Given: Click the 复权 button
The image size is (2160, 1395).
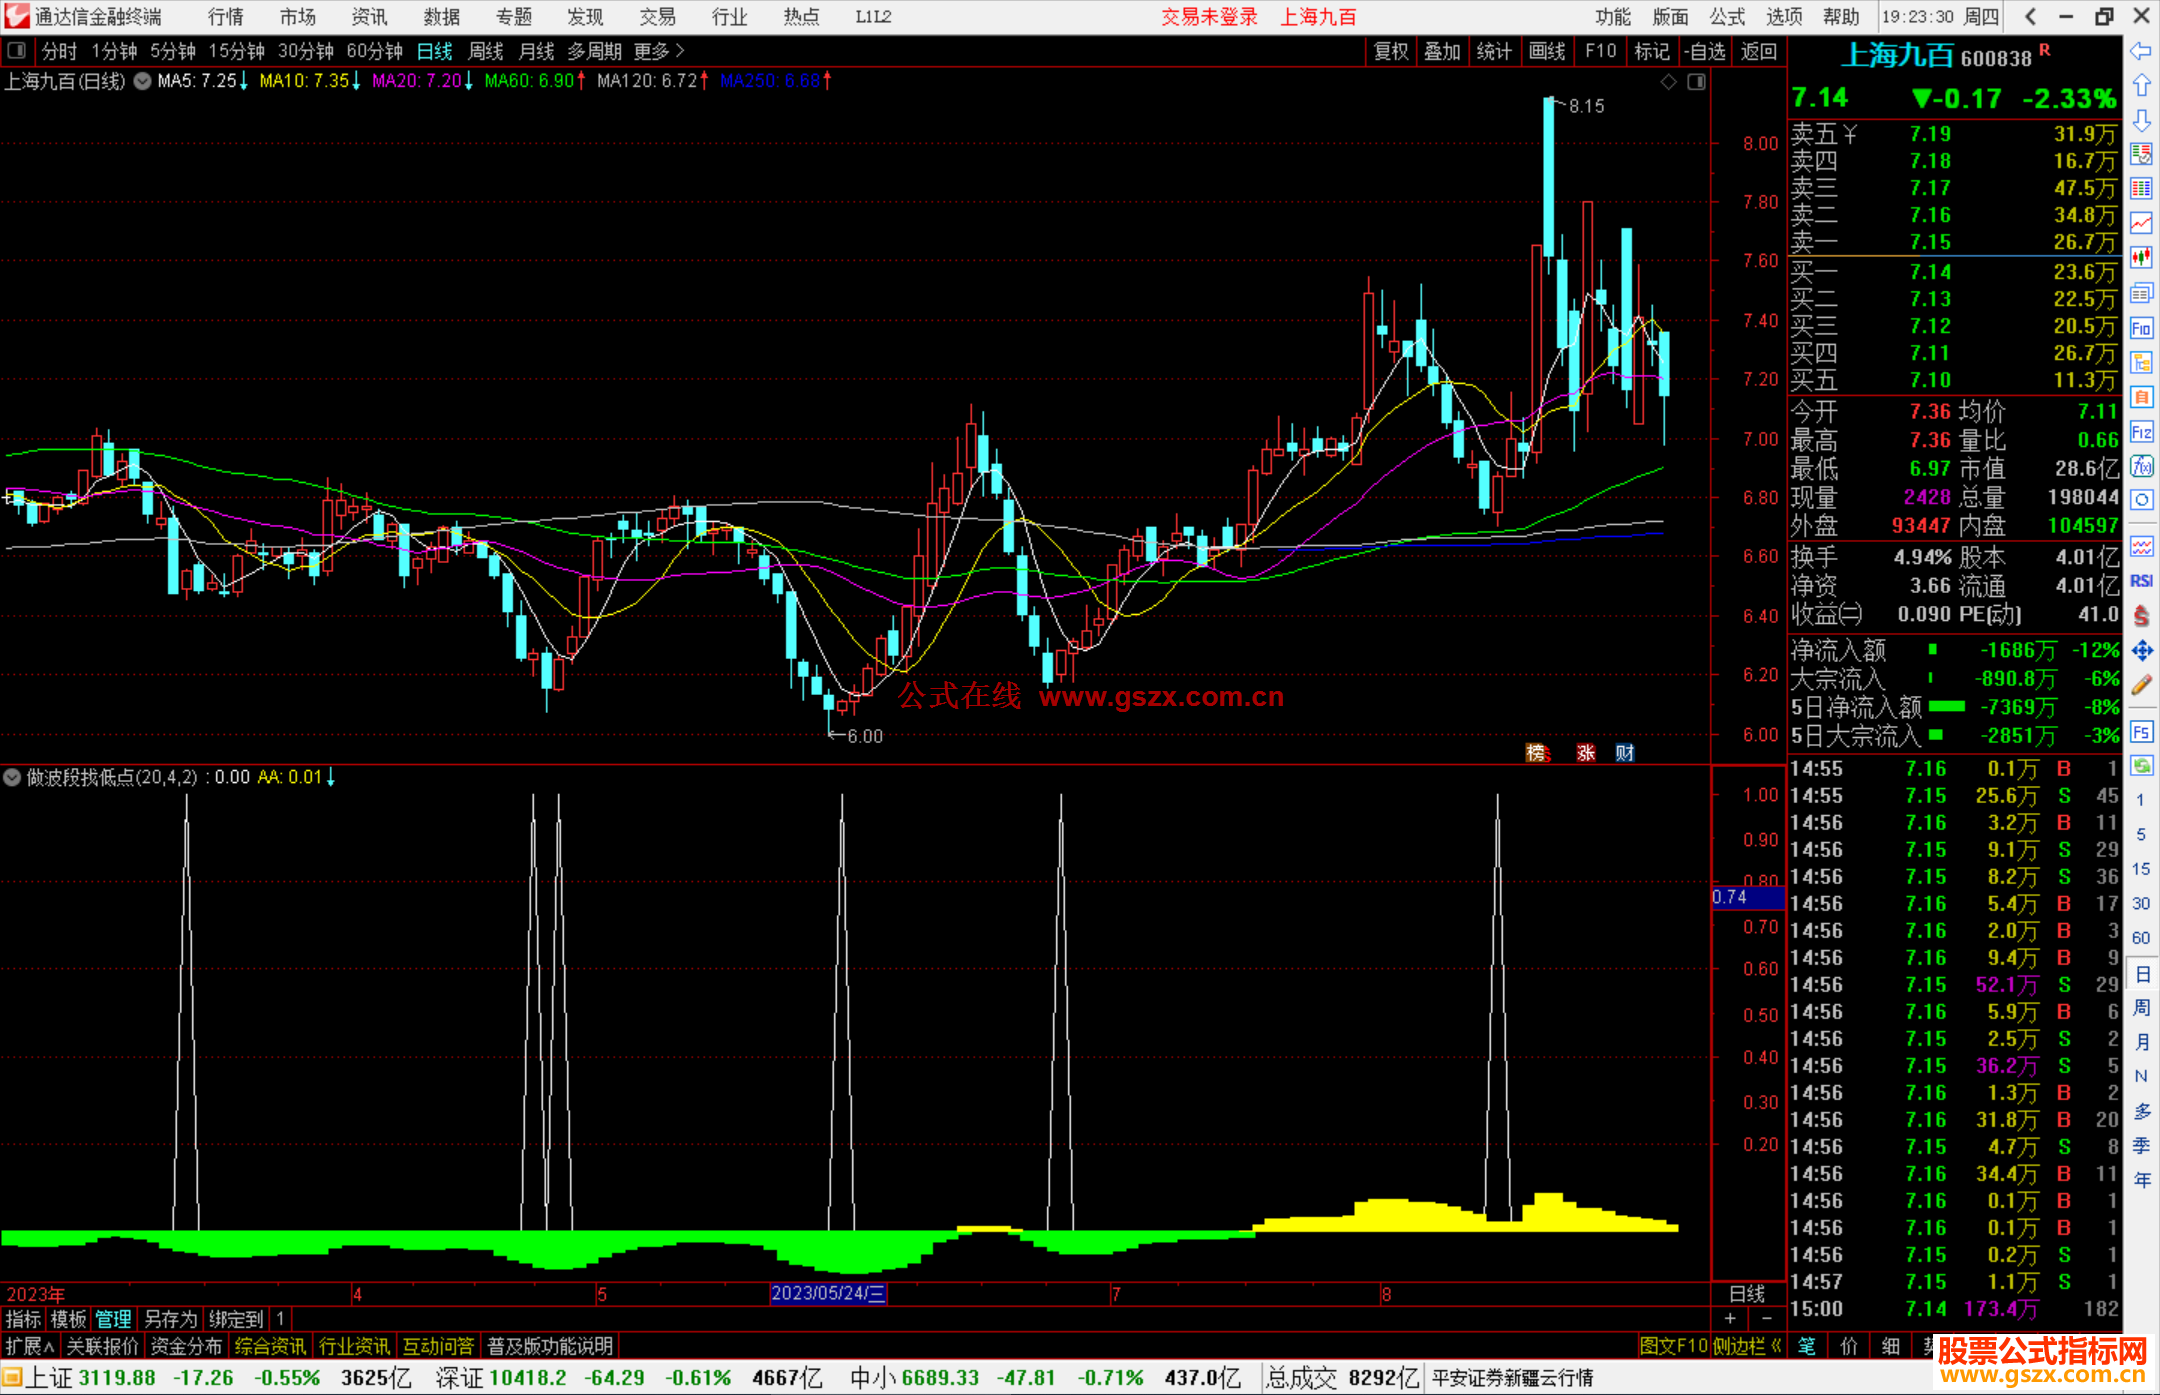Looking at the screenshot, I should pyautogui.click(x=1390, y=51).
